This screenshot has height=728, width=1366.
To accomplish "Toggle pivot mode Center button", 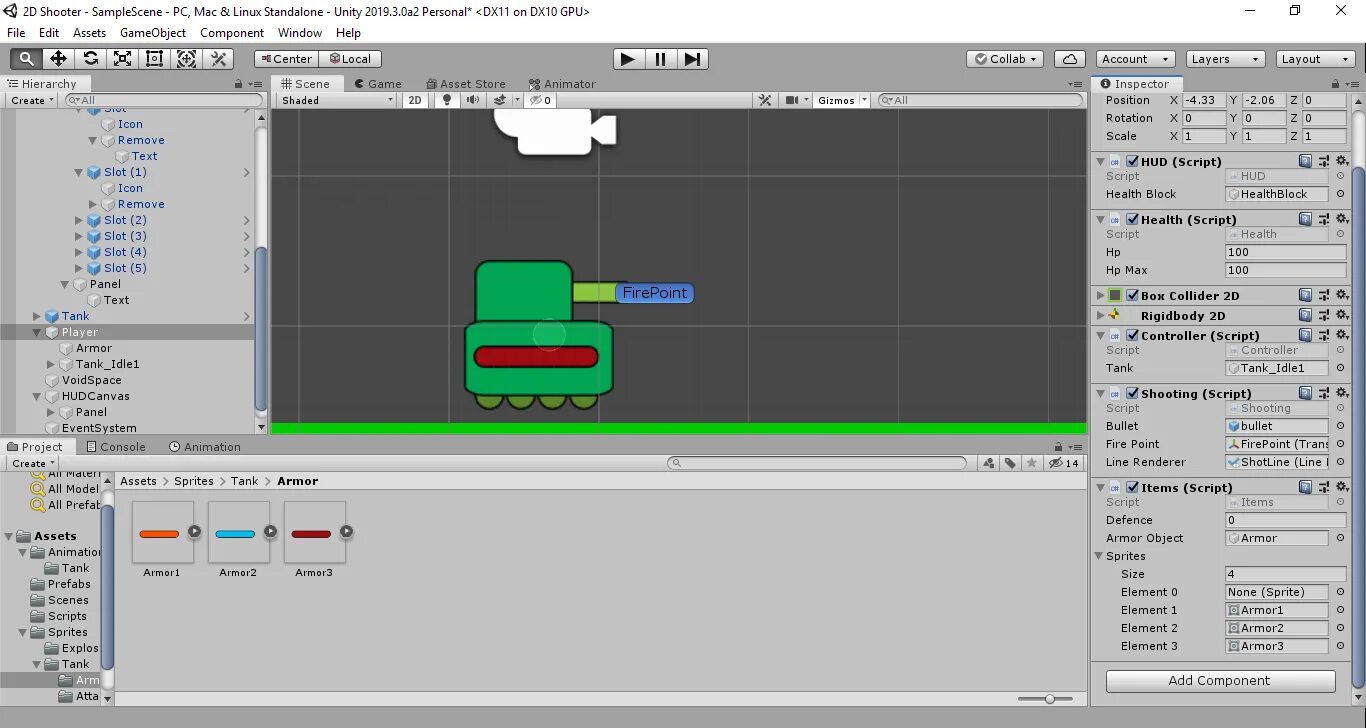I will (x=286, y=59).
